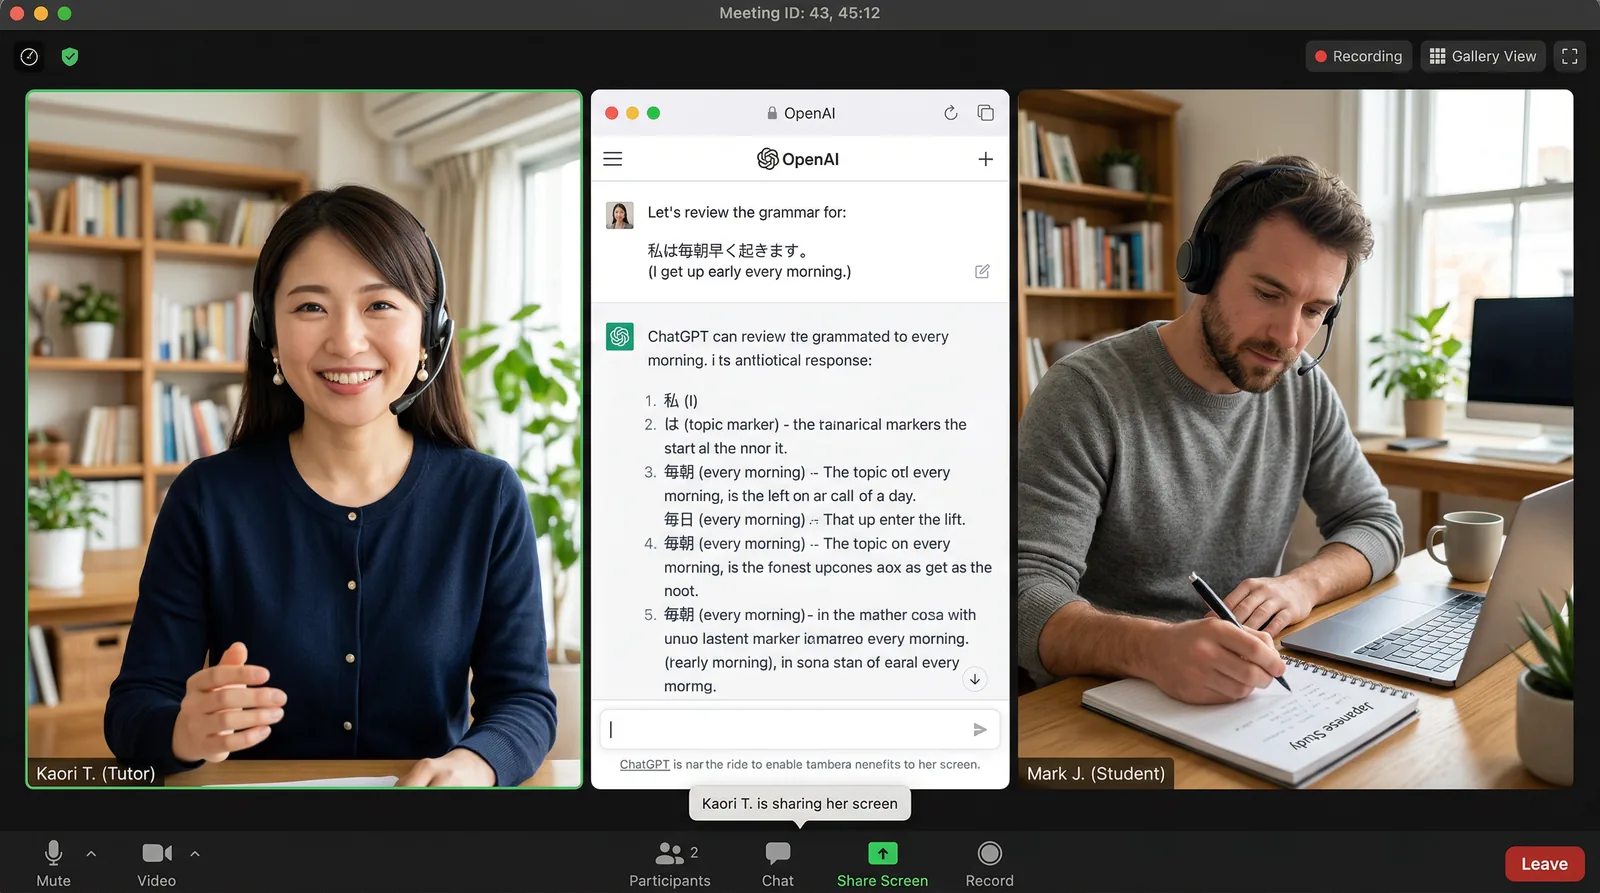1600x893 pixels.
Task: Expand audio options chevron next to Mute
Action: [91, 854]
